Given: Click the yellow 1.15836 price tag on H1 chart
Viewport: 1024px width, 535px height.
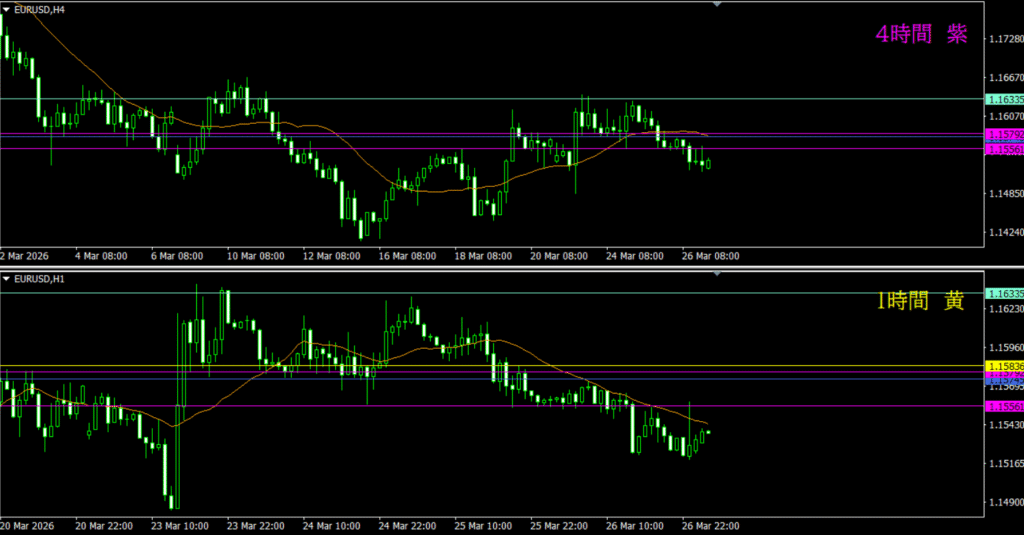Looking at the screenshot, I should 1003,366.
